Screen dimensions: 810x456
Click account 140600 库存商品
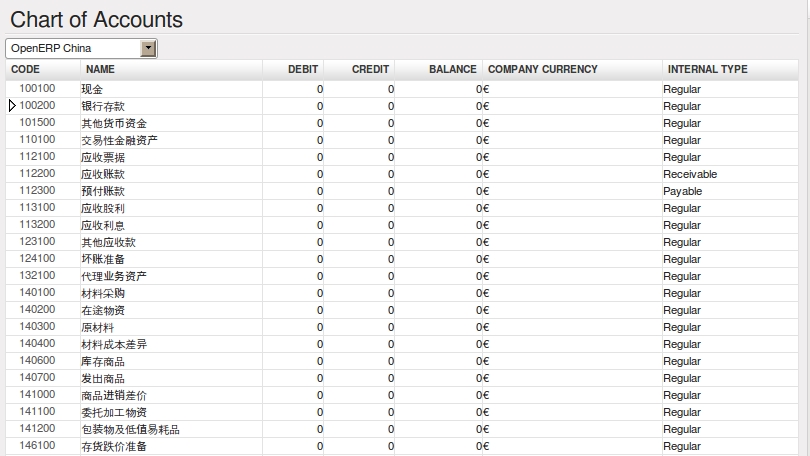point(102,361)
